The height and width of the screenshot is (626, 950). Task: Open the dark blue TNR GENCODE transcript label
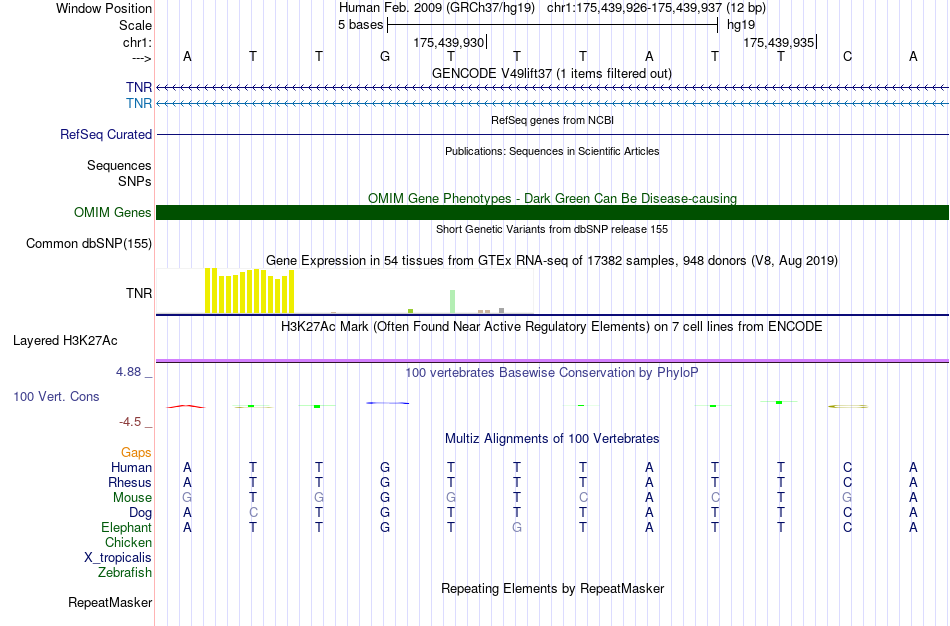tap(139, 87)
